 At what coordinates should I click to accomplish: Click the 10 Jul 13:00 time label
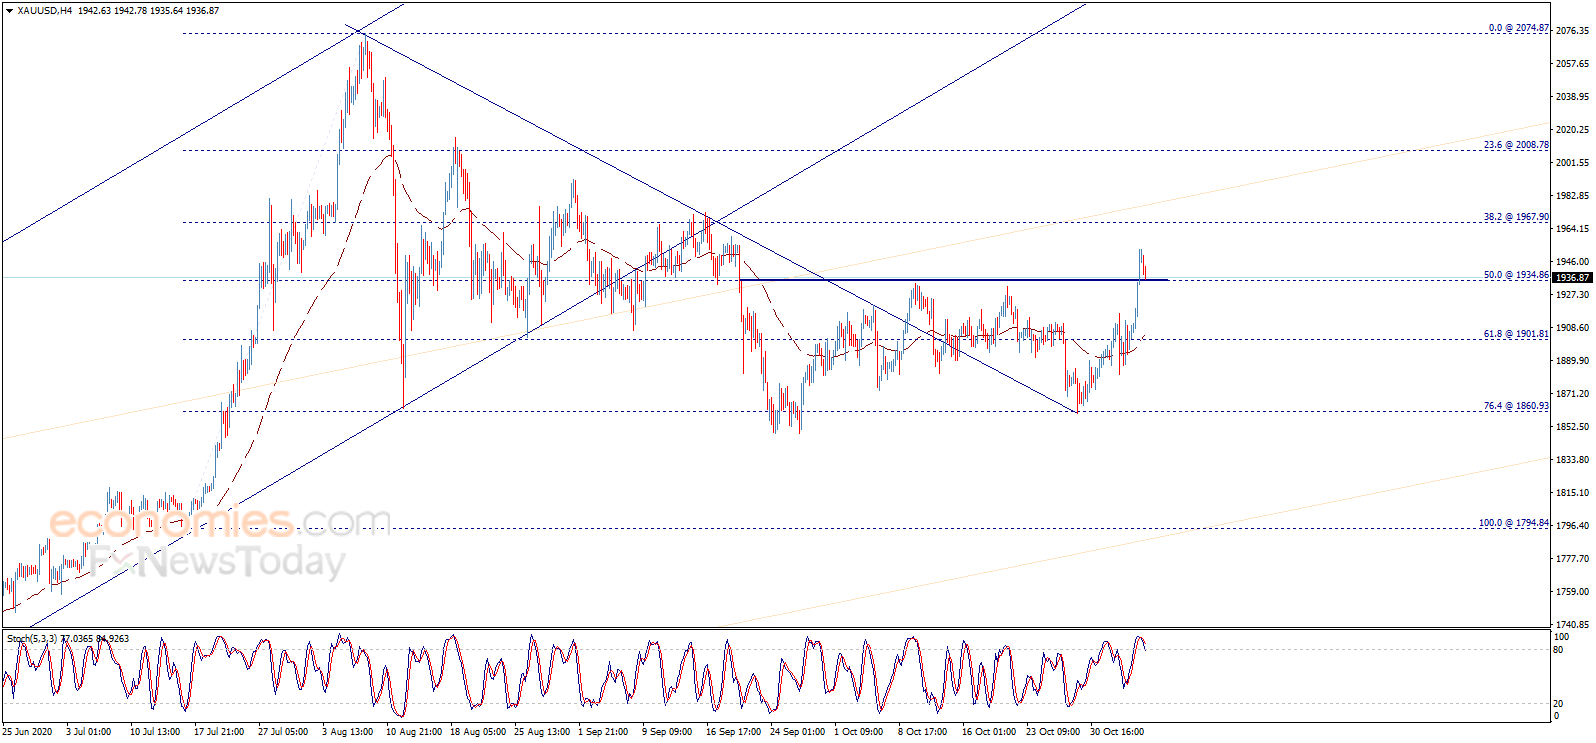click(155, 732)
